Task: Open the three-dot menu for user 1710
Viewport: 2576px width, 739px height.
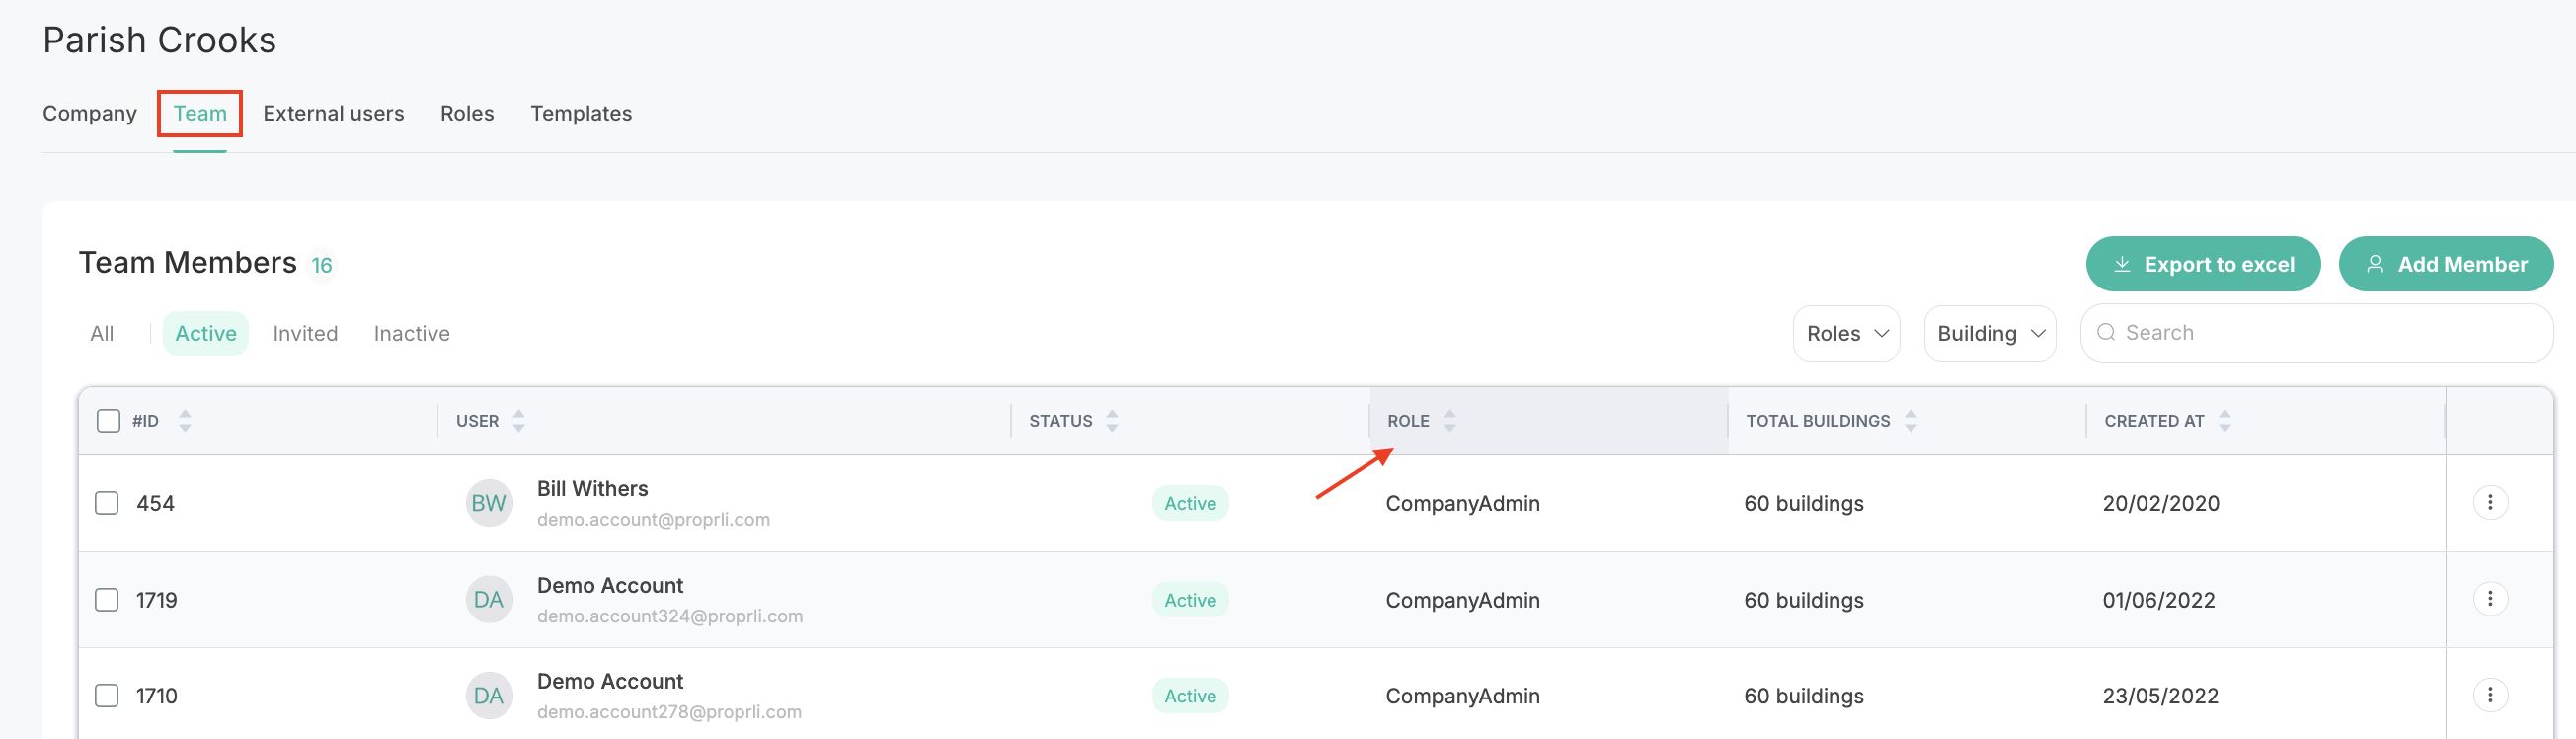Action: [x=2490, y=695]
